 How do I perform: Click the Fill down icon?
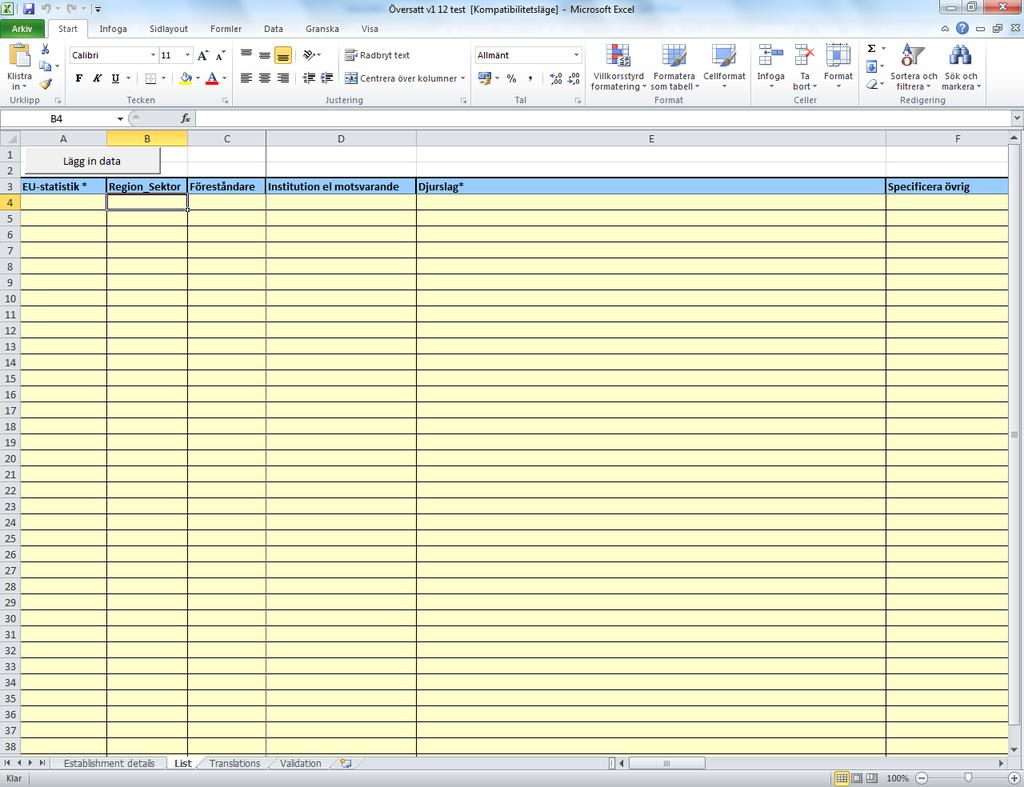click(x=871, y=67)
